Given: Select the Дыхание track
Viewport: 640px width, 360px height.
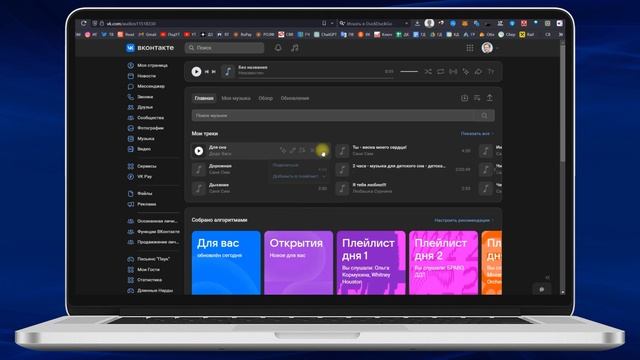Looking at the screenshot, I should [260, 188].
